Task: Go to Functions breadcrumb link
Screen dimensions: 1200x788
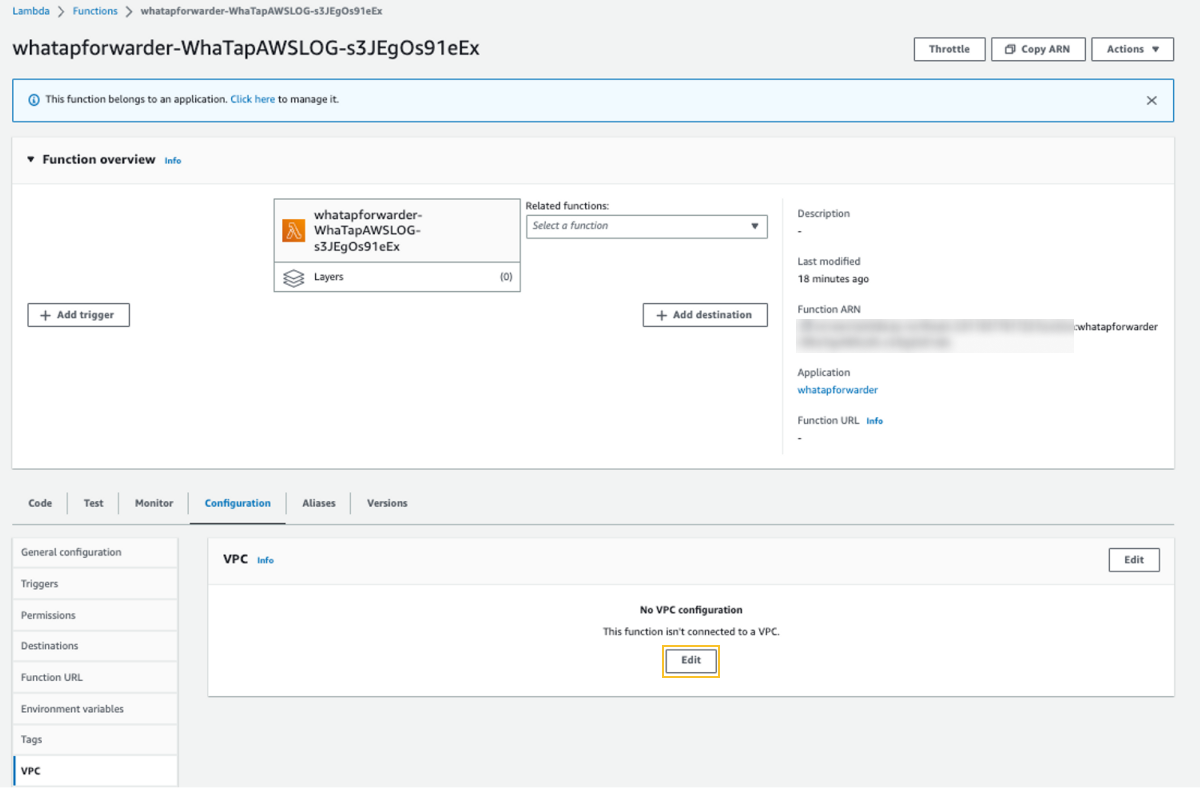Action: point(95,11)
